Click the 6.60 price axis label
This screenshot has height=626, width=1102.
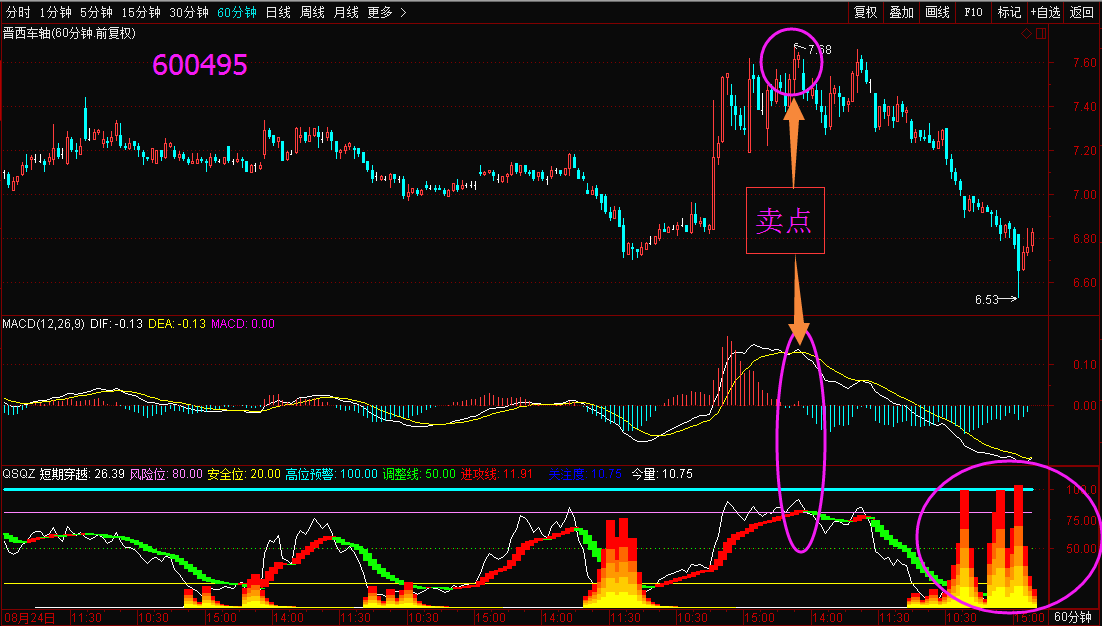point(1086,283)
